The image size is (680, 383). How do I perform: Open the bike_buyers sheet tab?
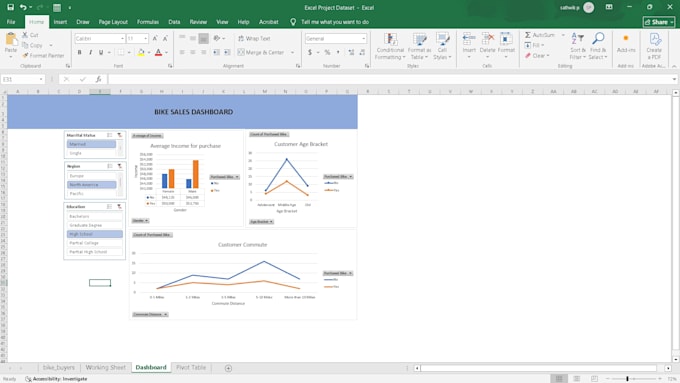click(x=59, y=367)
